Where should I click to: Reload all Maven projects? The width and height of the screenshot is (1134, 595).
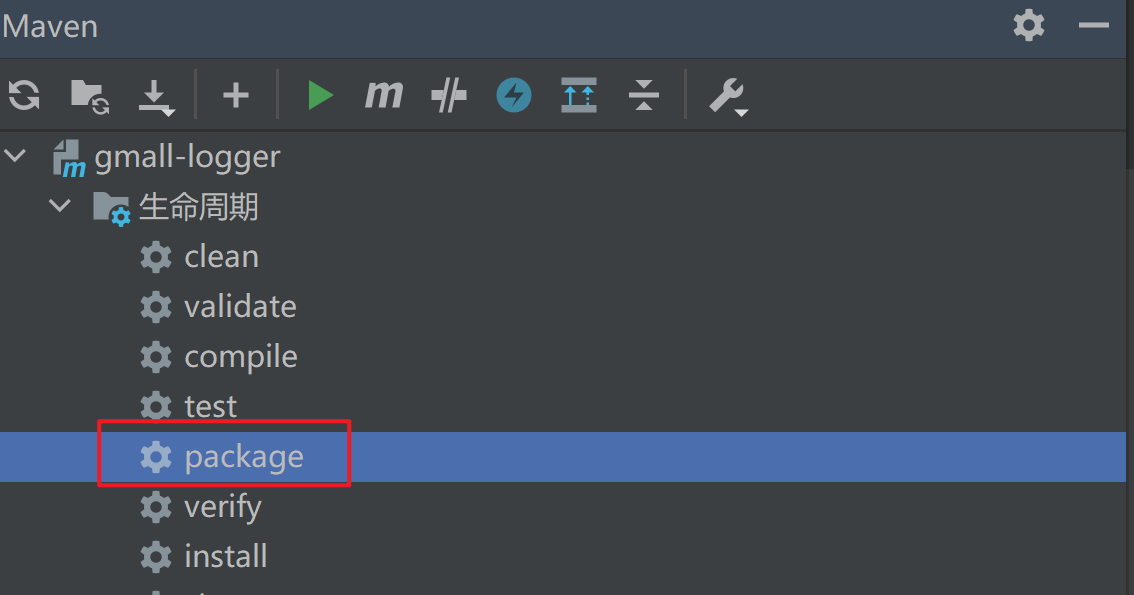[x=23, y=95]
